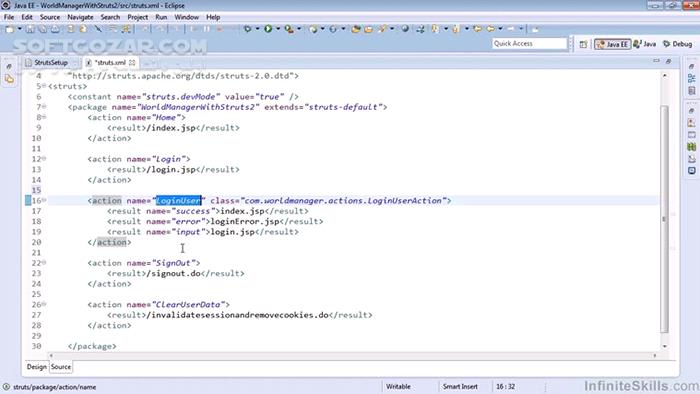The image size is (700, 394).
Task: Open the New file dropdown arrow
Action: pyautogui.click(x=19, y=29)
